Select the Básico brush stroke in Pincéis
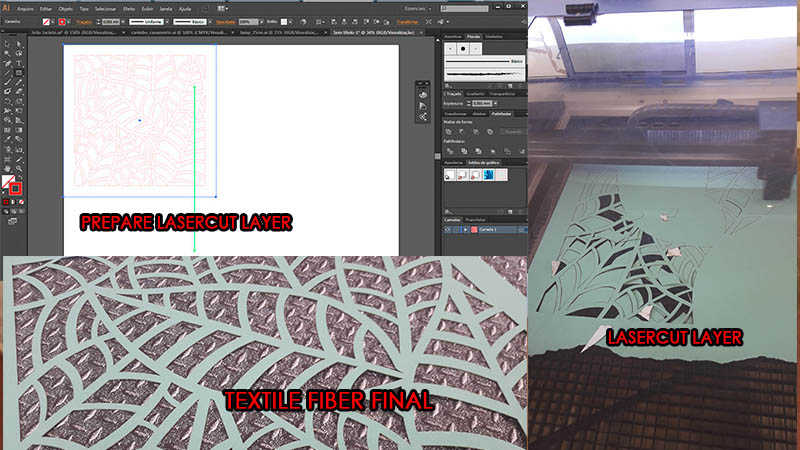The image size is (800, 450). click(x=484, y=61)
